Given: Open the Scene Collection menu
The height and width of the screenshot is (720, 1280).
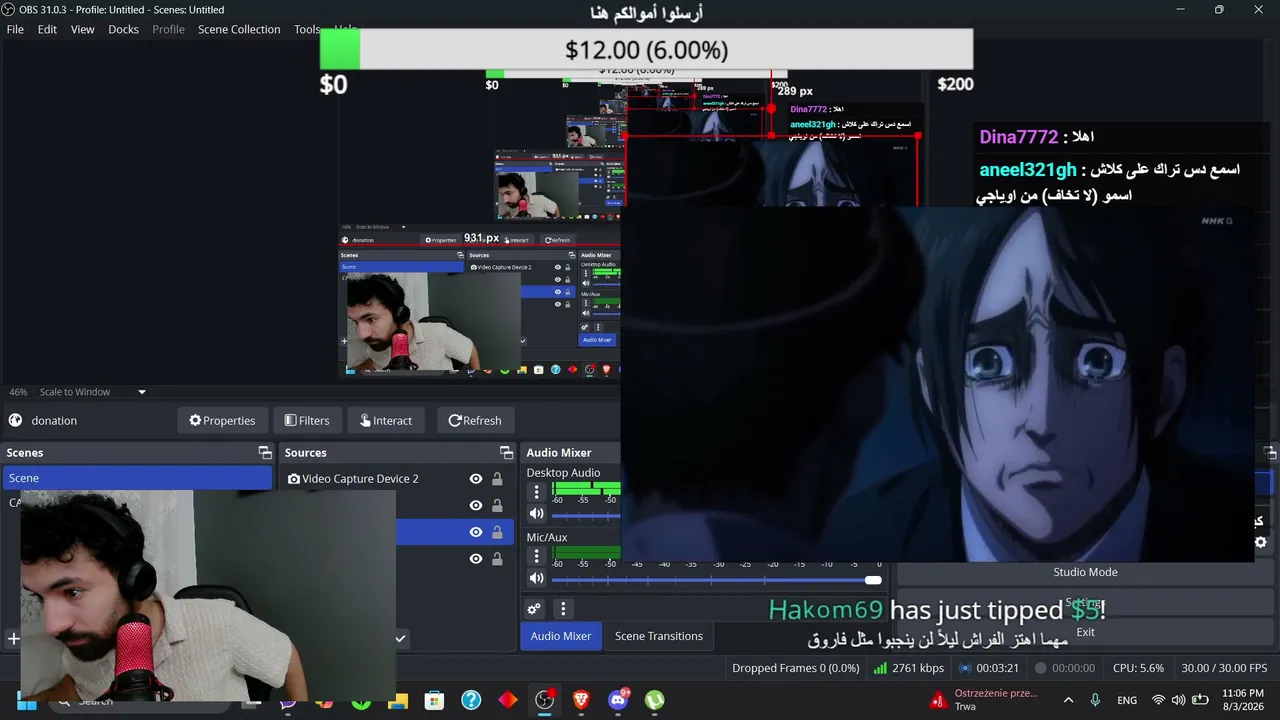Looking at the screenshot, I should click(239, 29).
